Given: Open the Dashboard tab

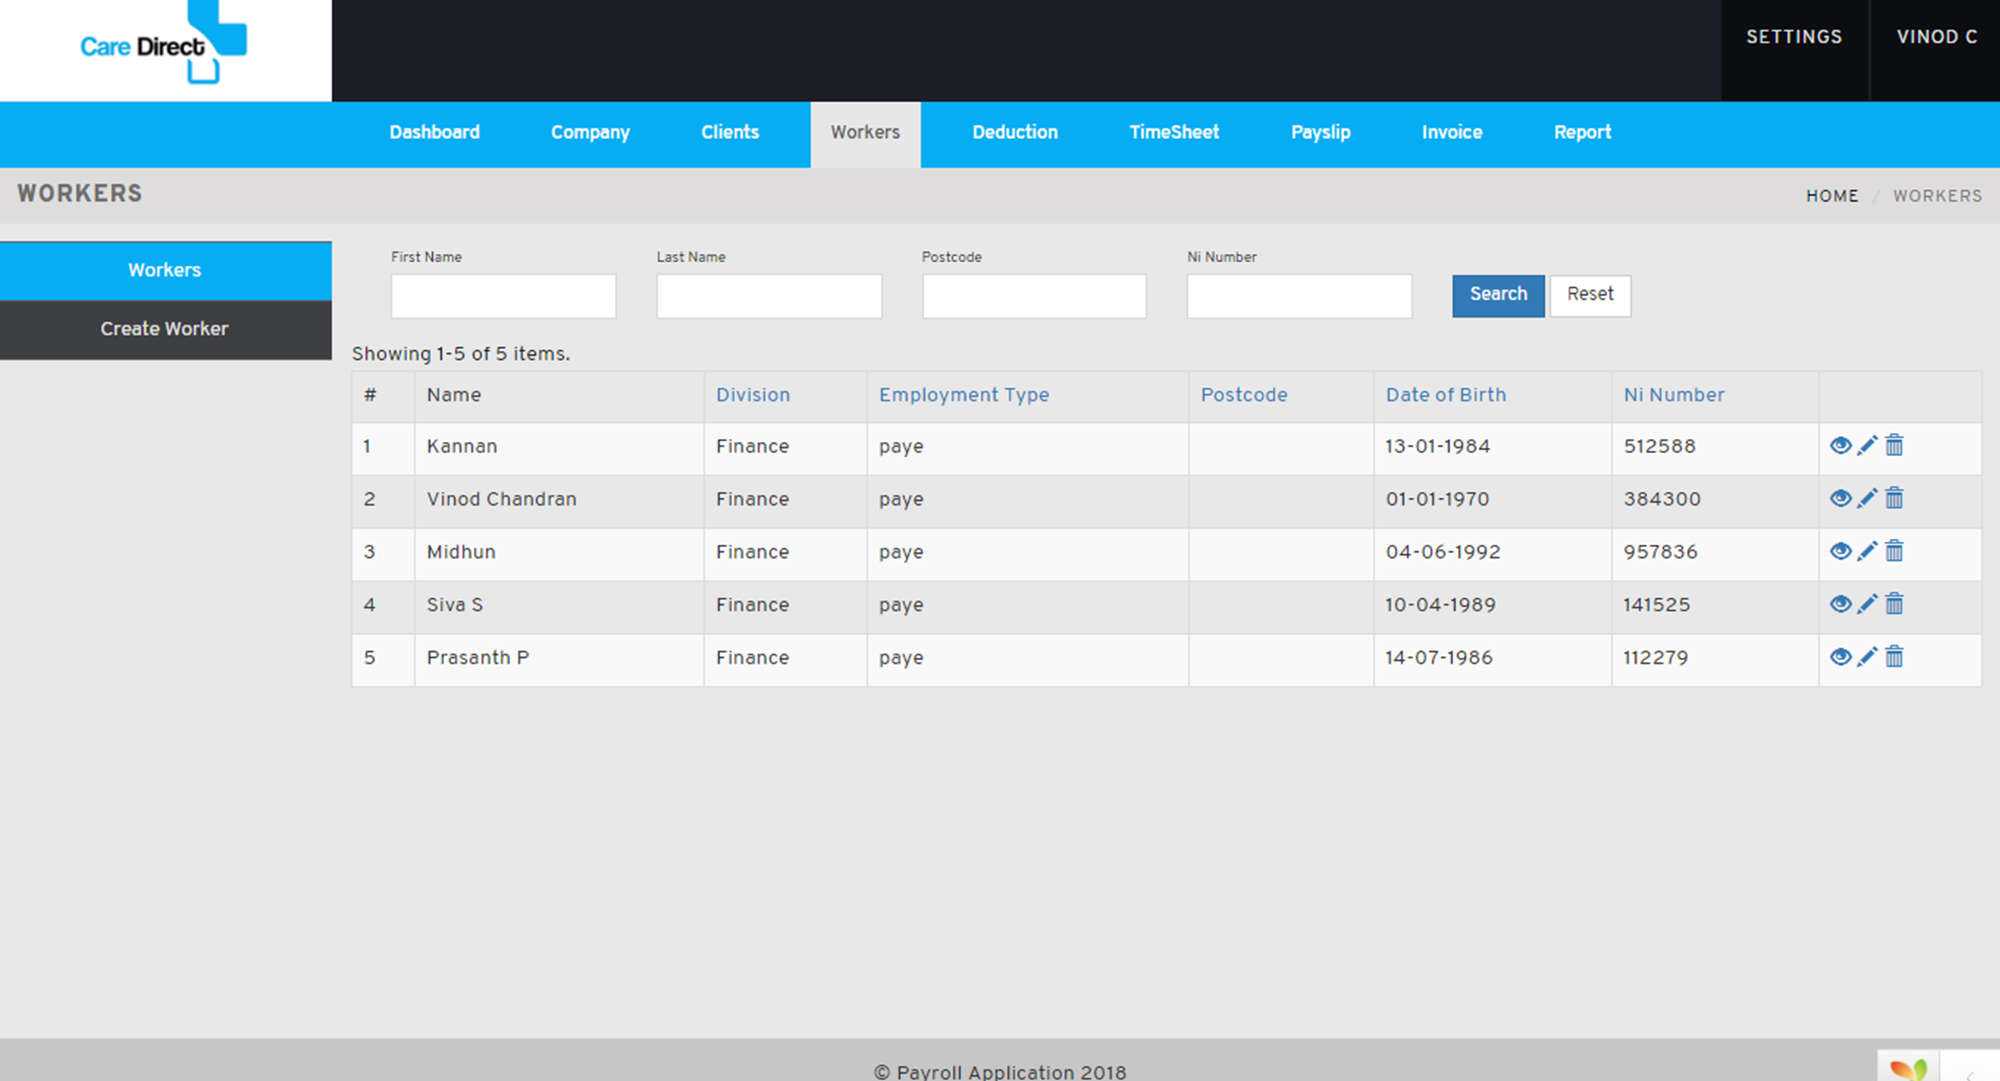Looking at the screenshot, I should coord(434,133).
